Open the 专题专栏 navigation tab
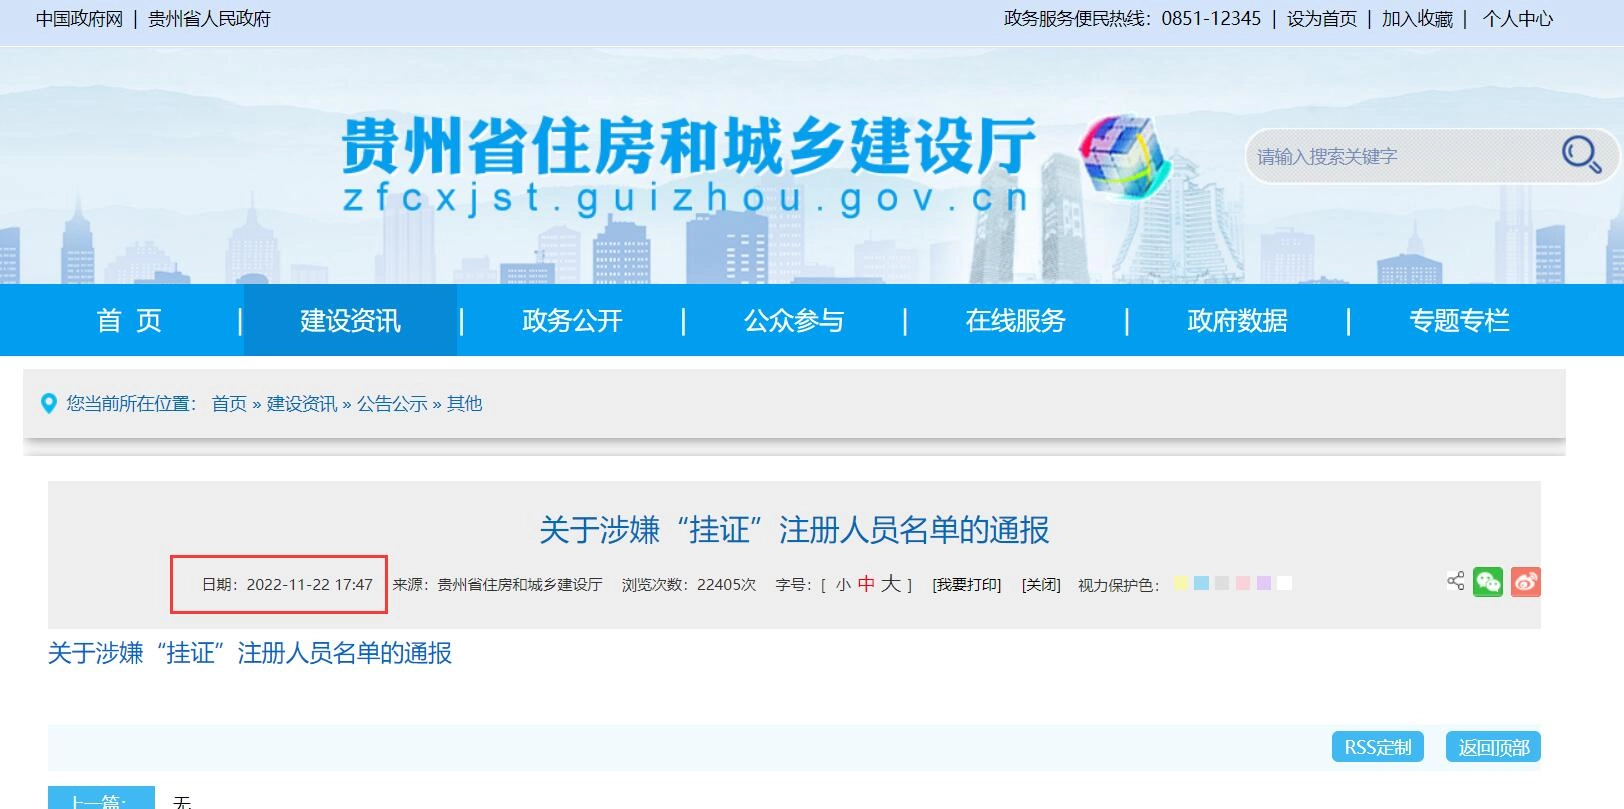1624x809 pixels. (1460, 320)
